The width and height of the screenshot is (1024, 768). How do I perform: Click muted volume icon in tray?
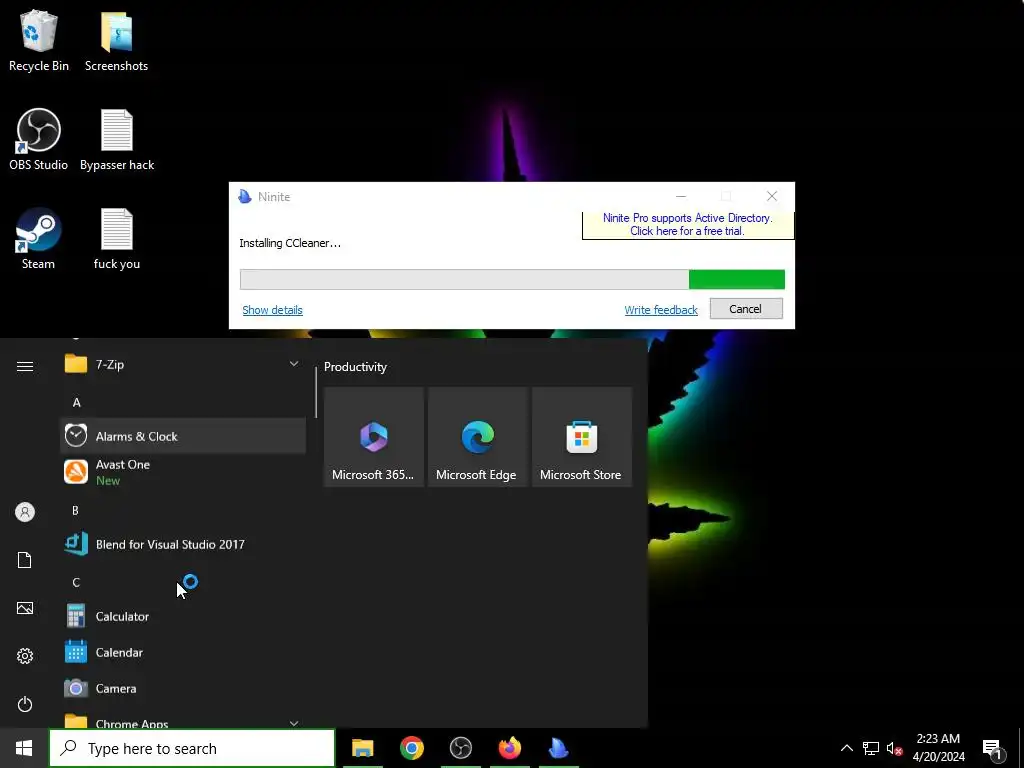(x=894, y=748)
